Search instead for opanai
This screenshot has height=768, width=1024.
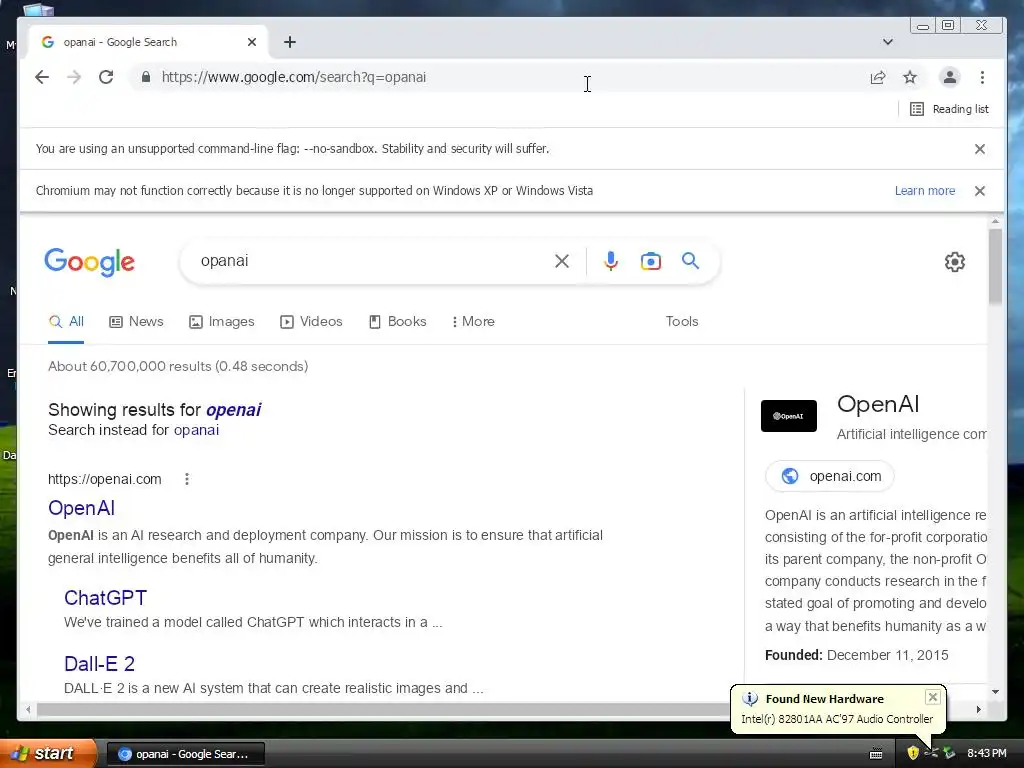196,430
